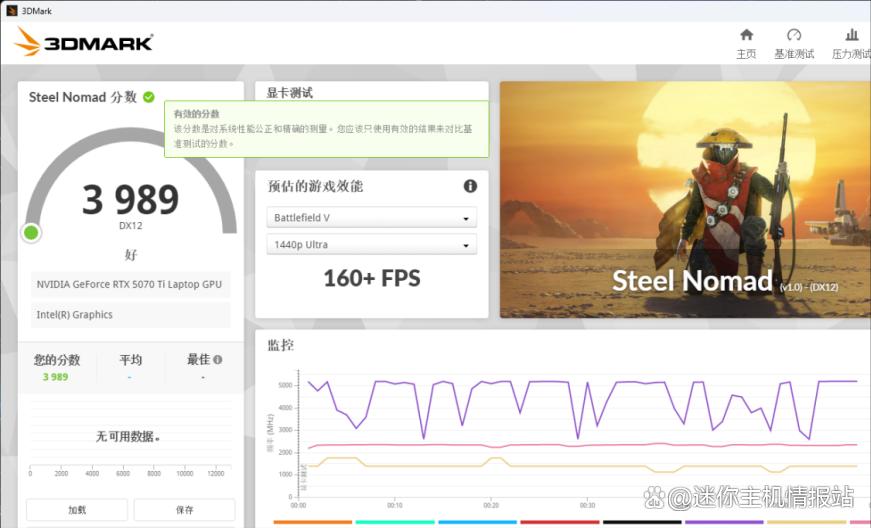Click the 有效的分数 tooltip box

(327, 129)
